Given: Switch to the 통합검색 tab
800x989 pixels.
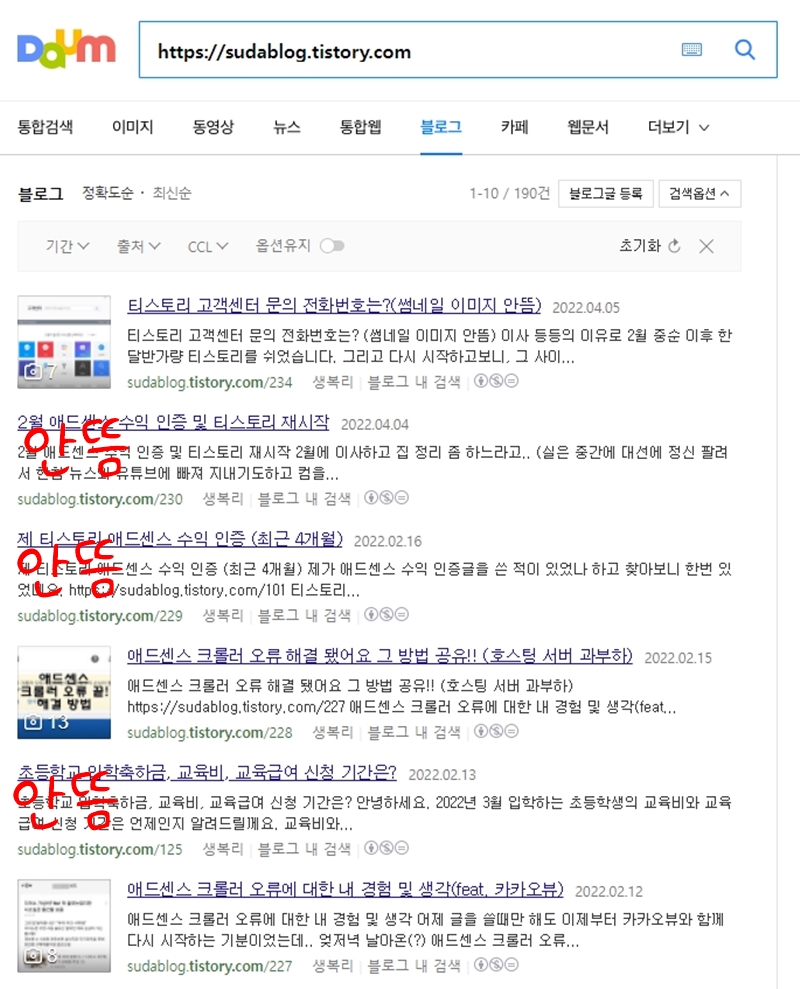Looking at the screenshot, I should pyautogui.click(x=45, y=127).
